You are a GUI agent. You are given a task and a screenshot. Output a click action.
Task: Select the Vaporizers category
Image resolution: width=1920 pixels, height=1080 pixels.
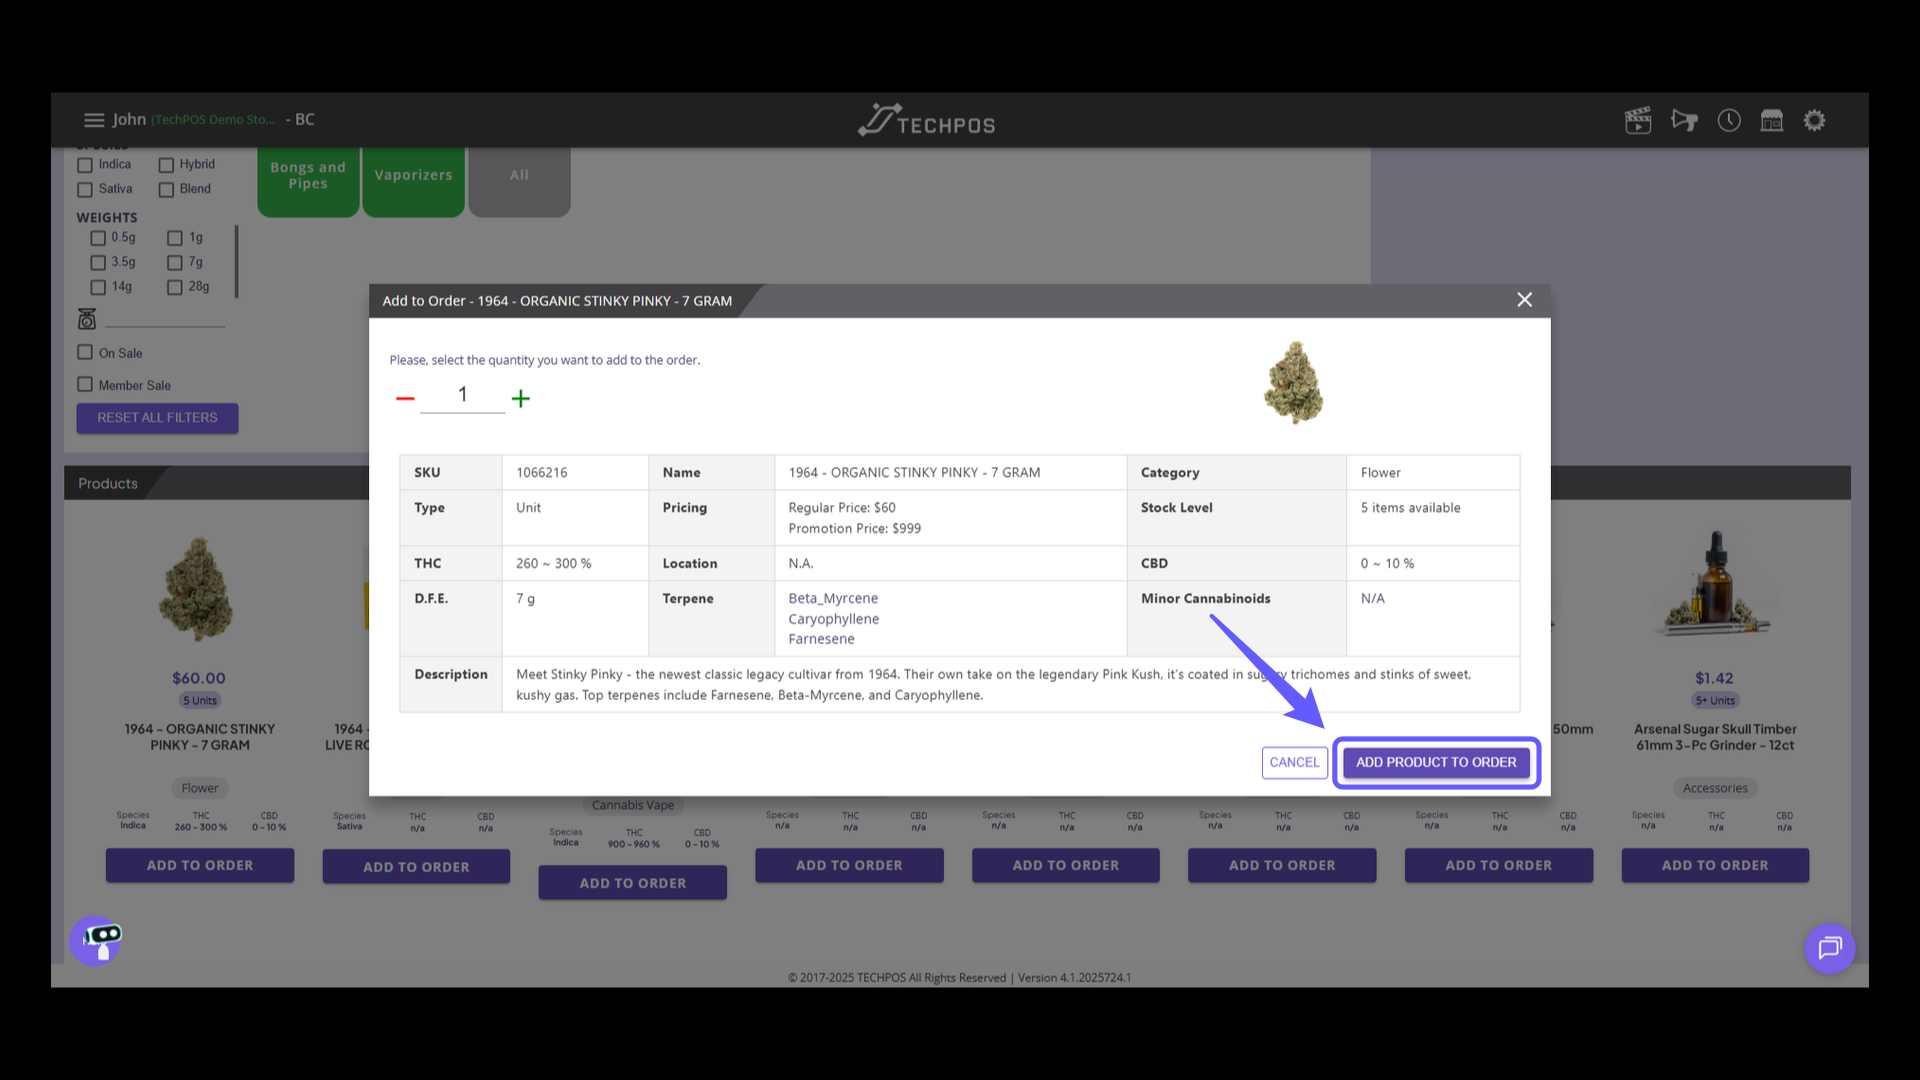413,180
